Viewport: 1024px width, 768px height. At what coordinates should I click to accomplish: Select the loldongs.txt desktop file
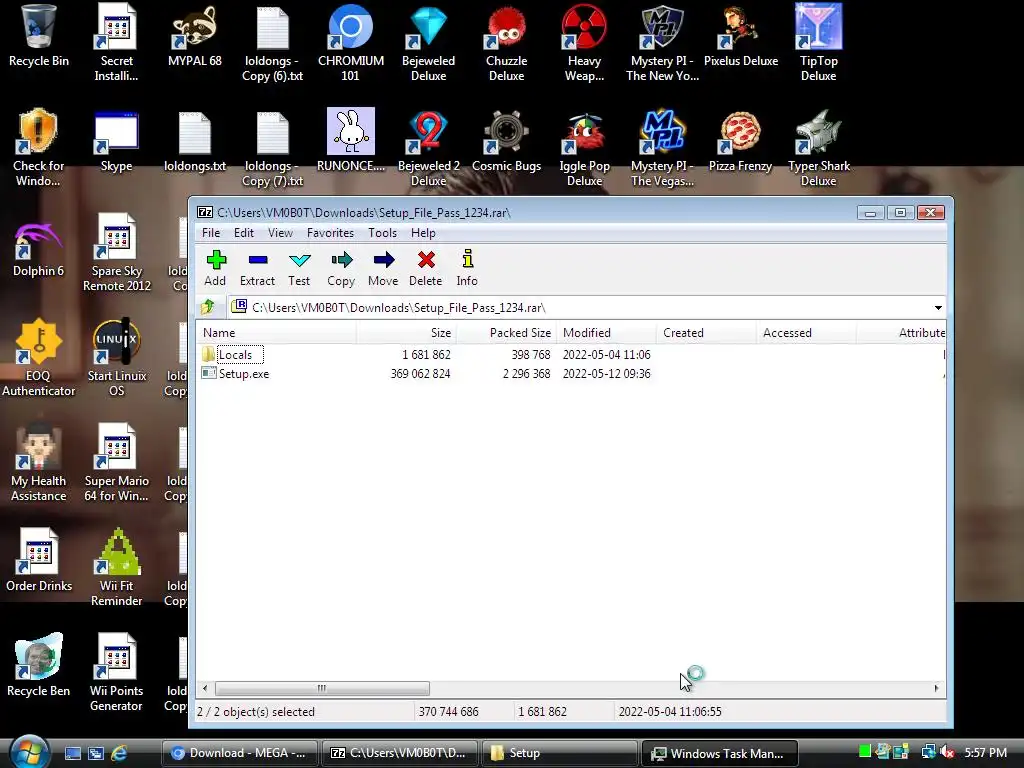point(195,142)
